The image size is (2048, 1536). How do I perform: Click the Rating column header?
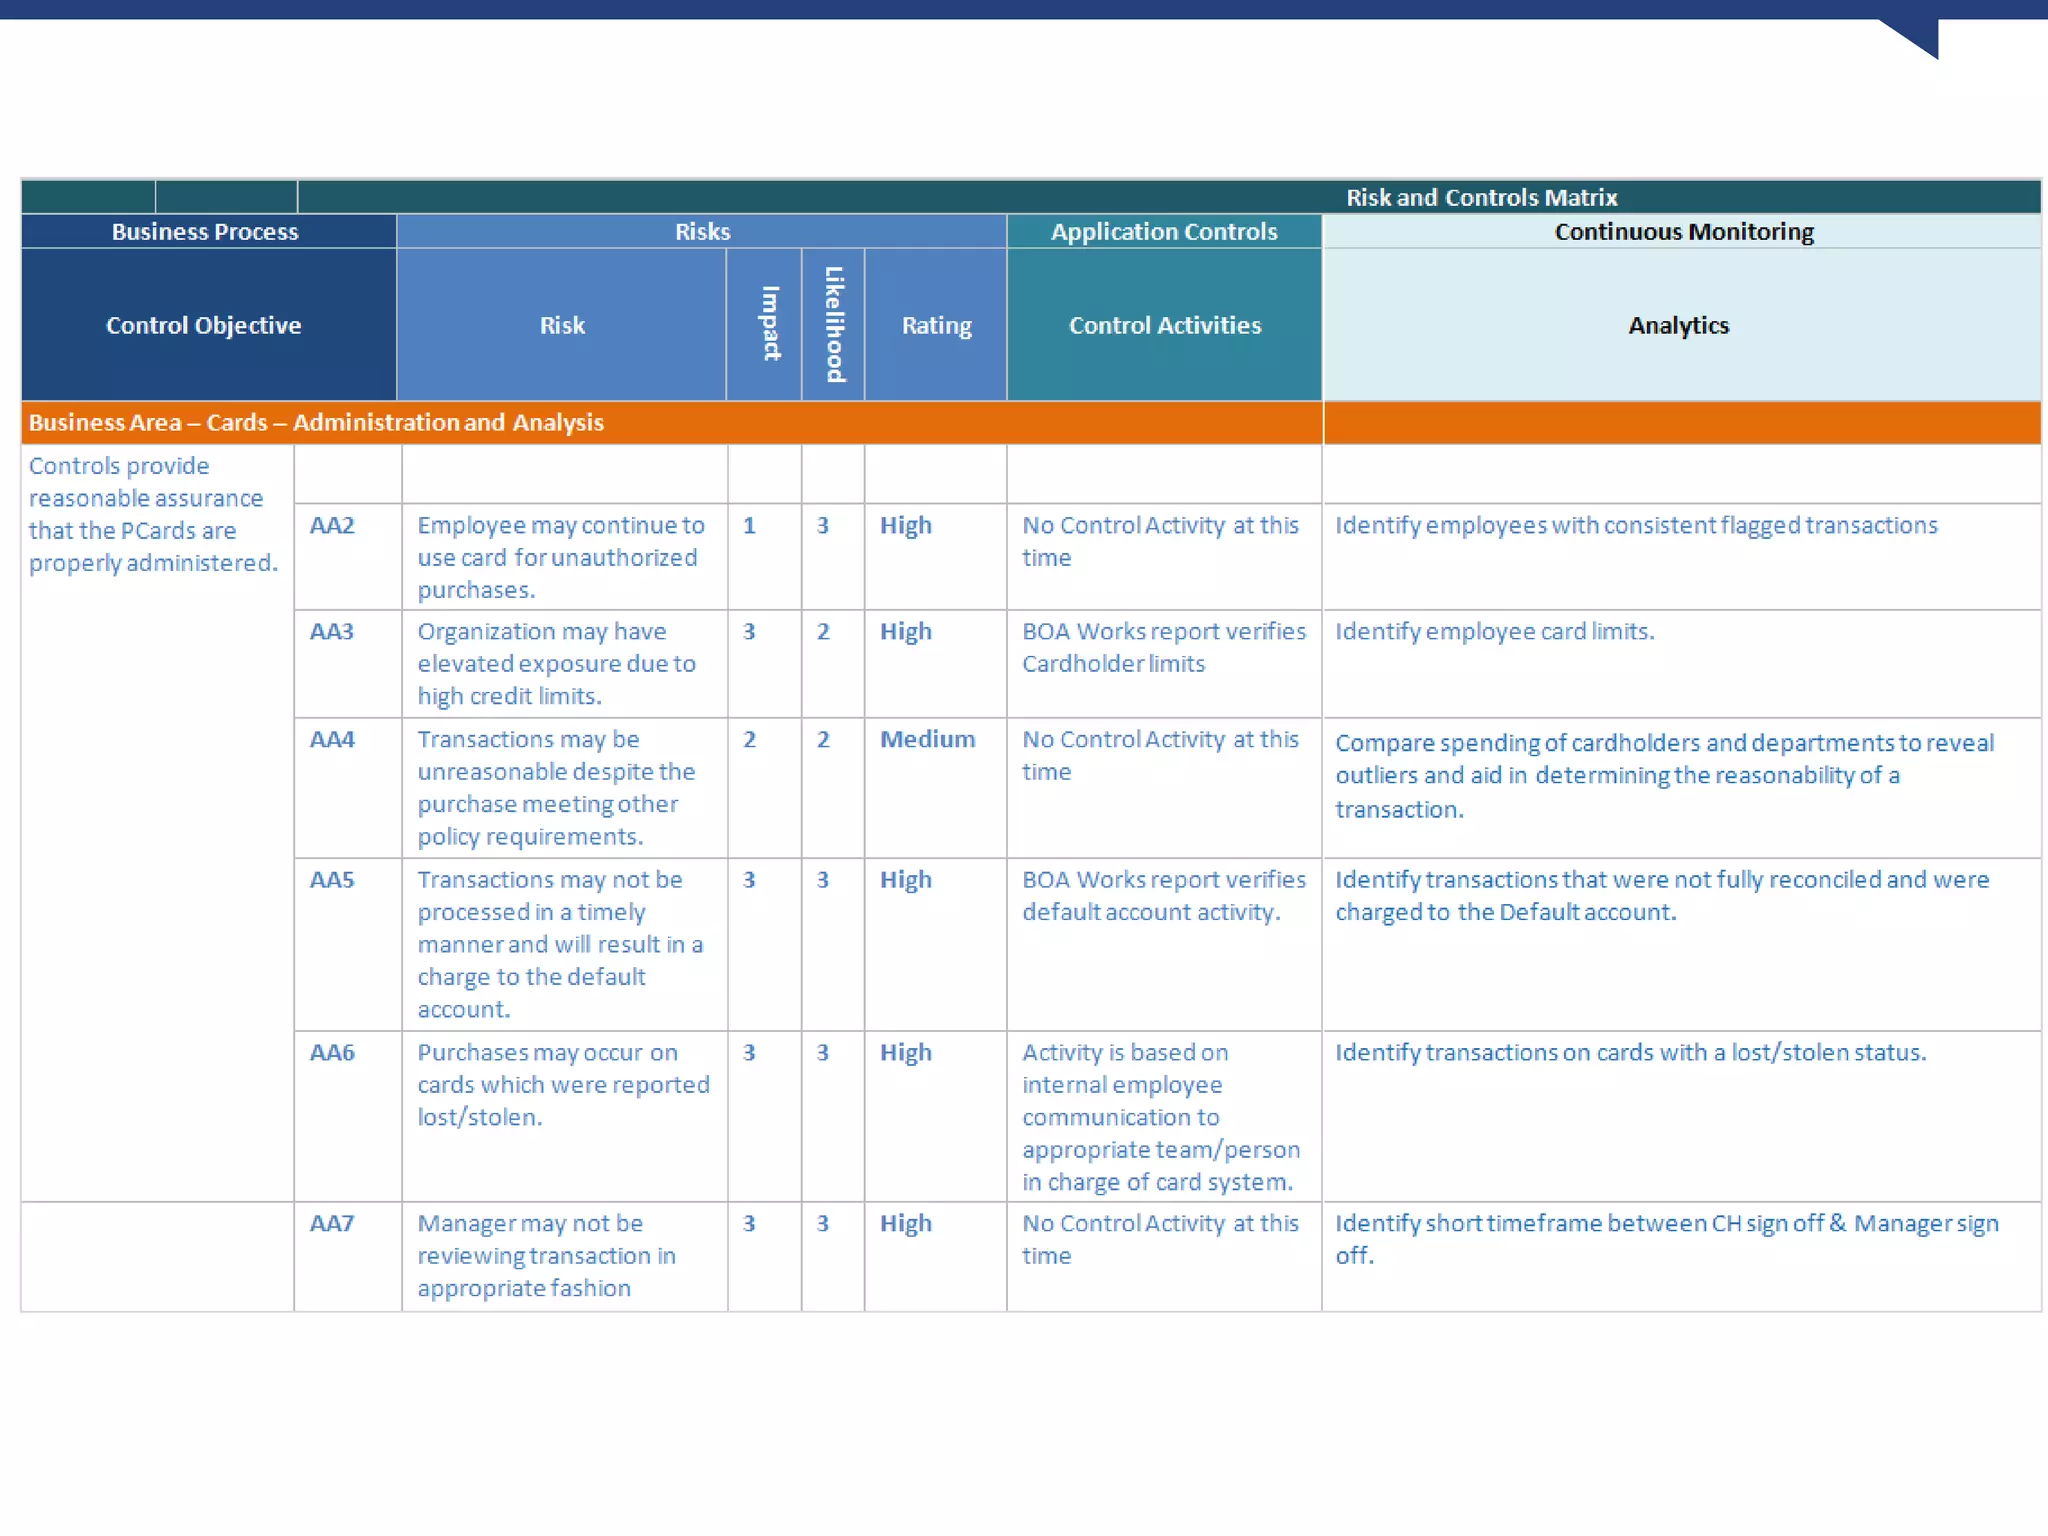936,325
